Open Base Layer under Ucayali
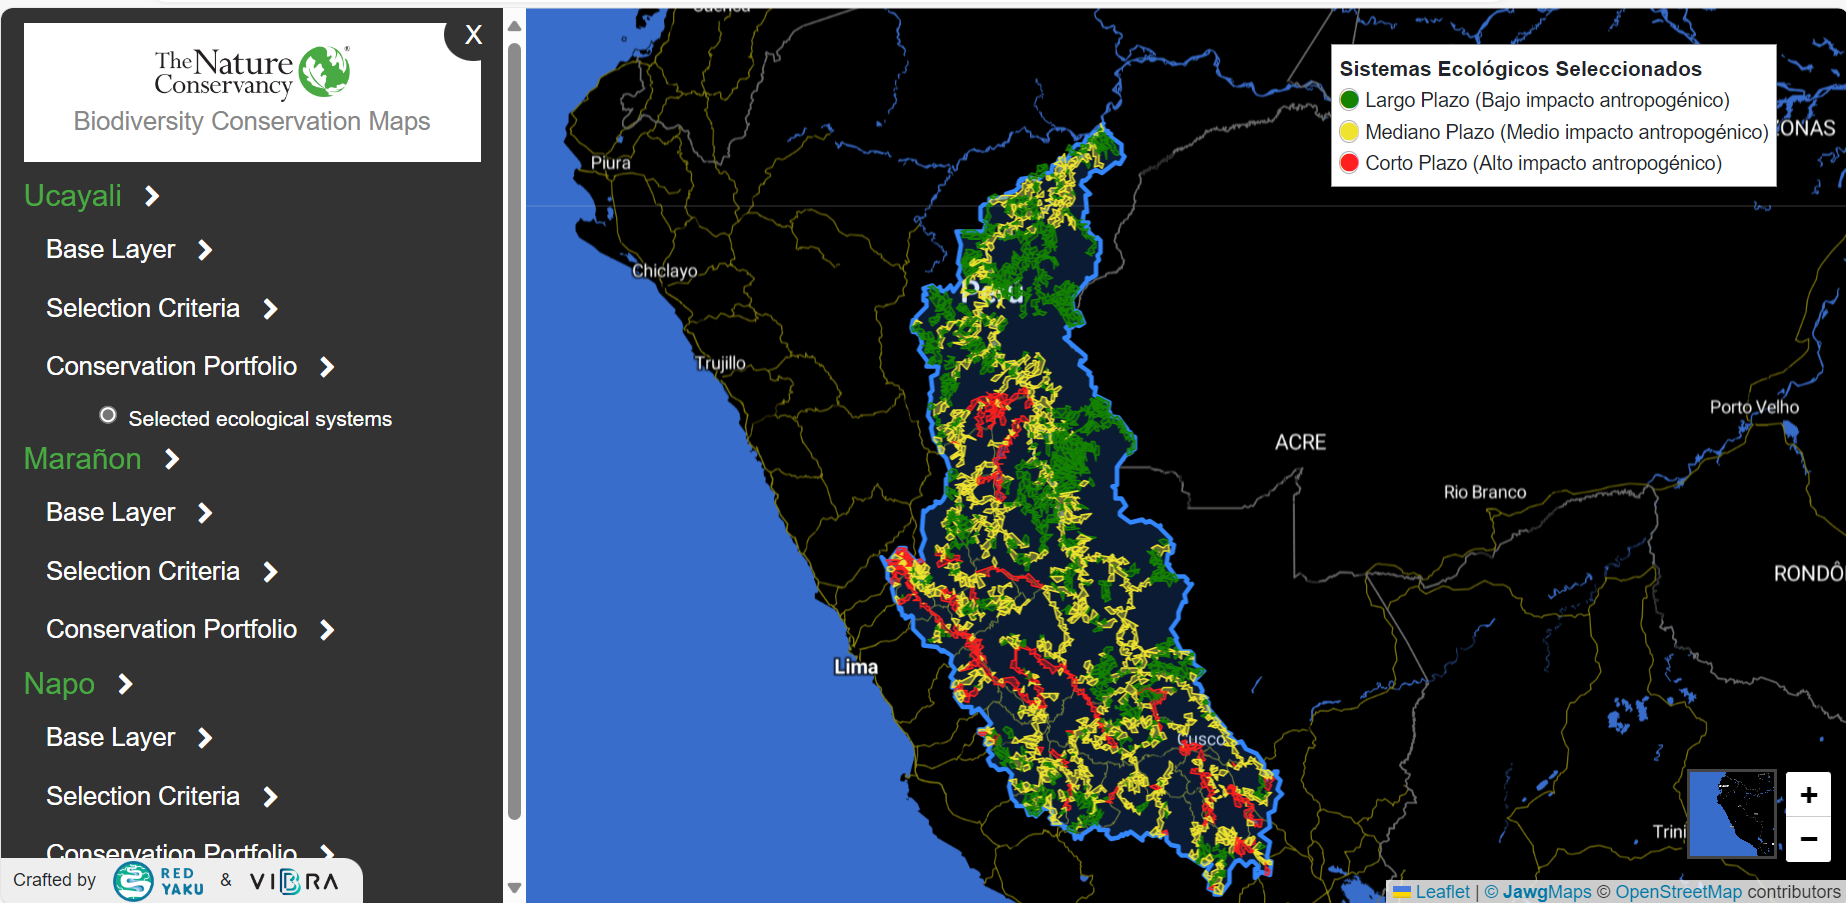 click(x=129, y=250)
